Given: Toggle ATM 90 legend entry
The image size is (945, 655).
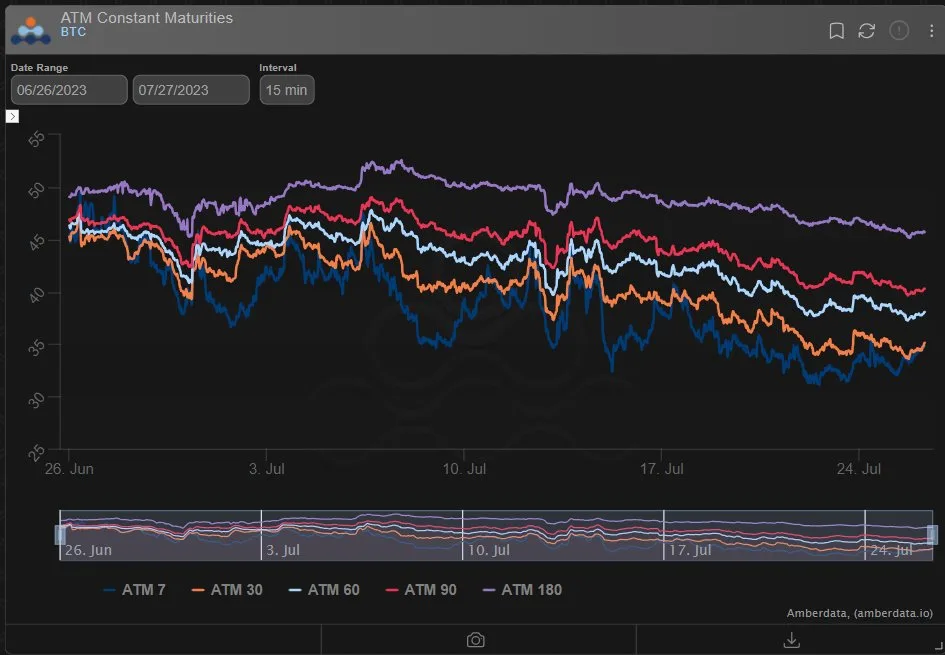Looking at the screenshot, I should click(421, 590).
